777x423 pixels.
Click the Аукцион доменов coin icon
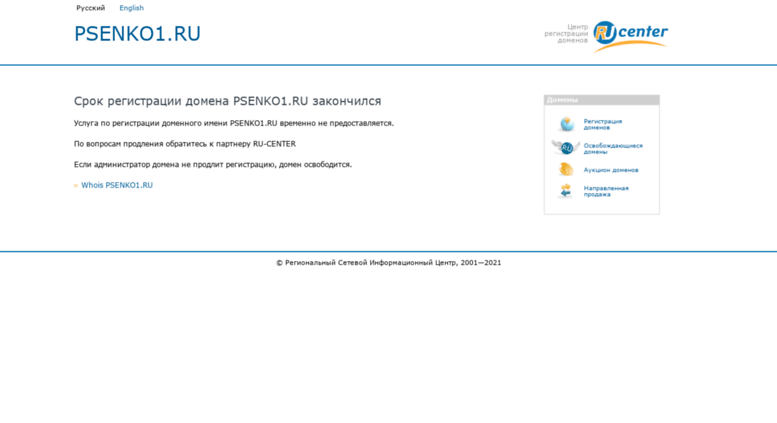566,169
